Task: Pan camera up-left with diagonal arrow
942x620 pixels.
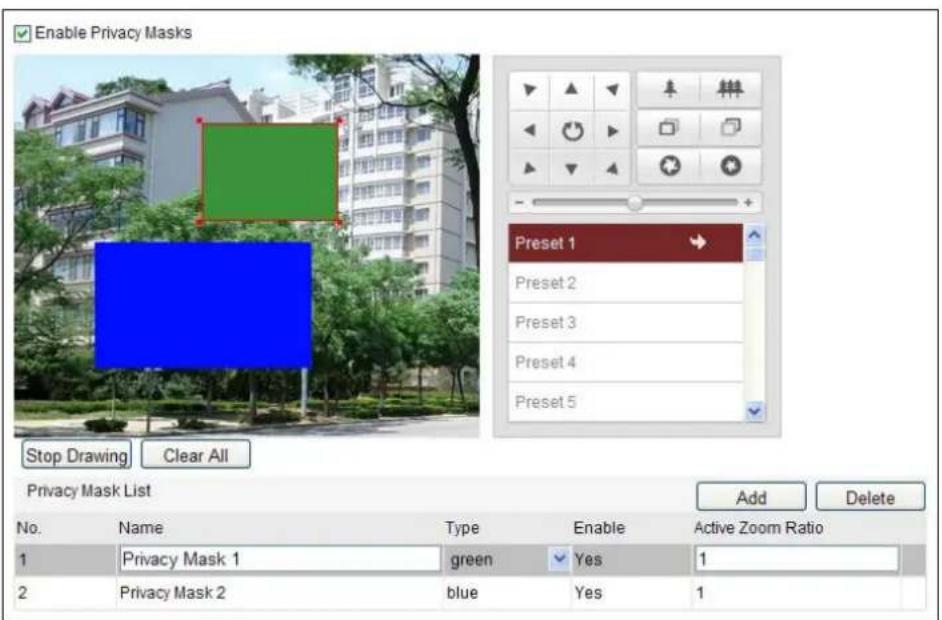Action: coord(529,90)
